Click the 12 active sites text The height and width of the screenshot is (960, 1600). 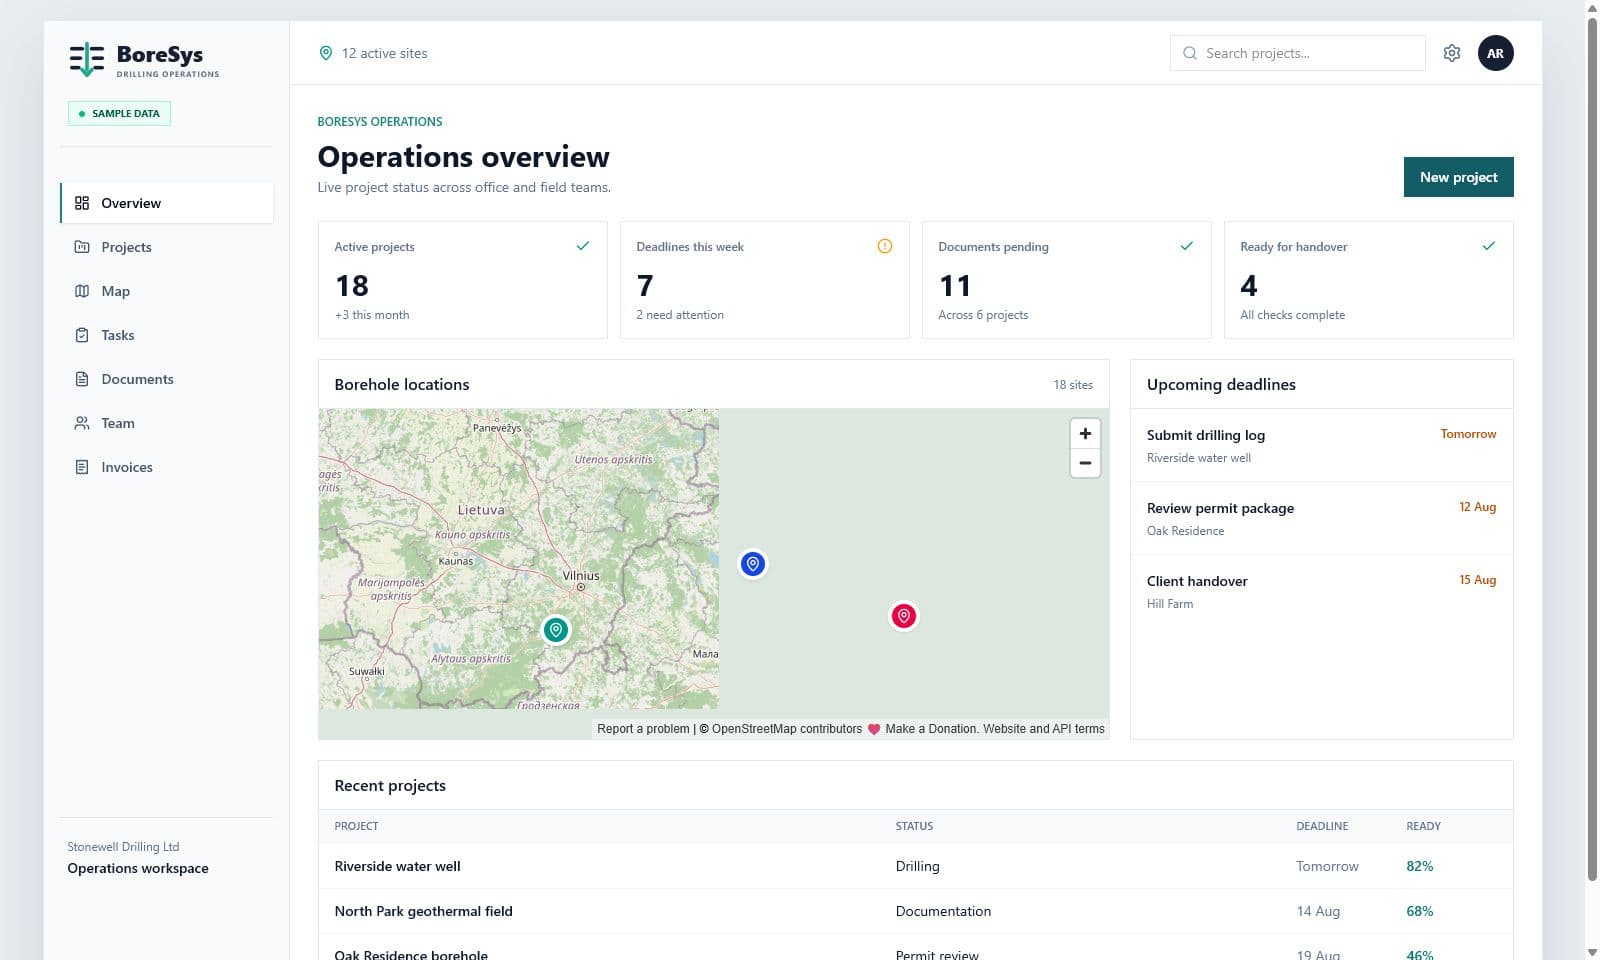tap(384, 53)
